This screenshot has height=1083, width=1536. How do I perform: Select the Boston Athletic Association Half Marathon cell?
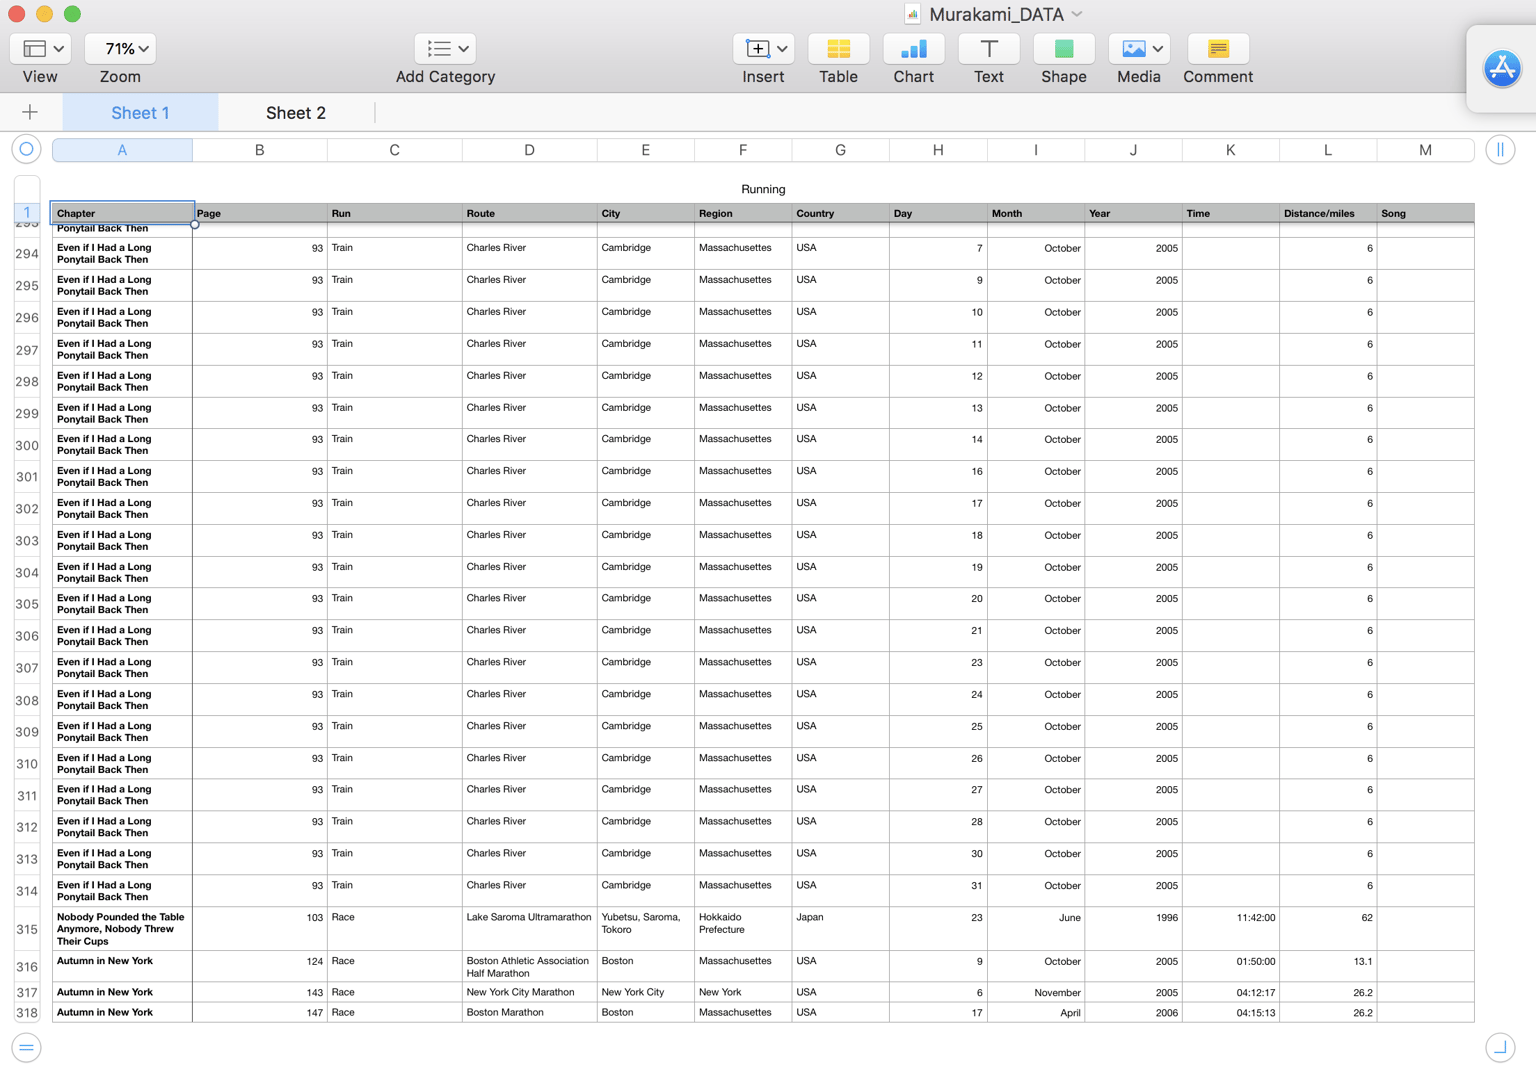pos(530,966)
